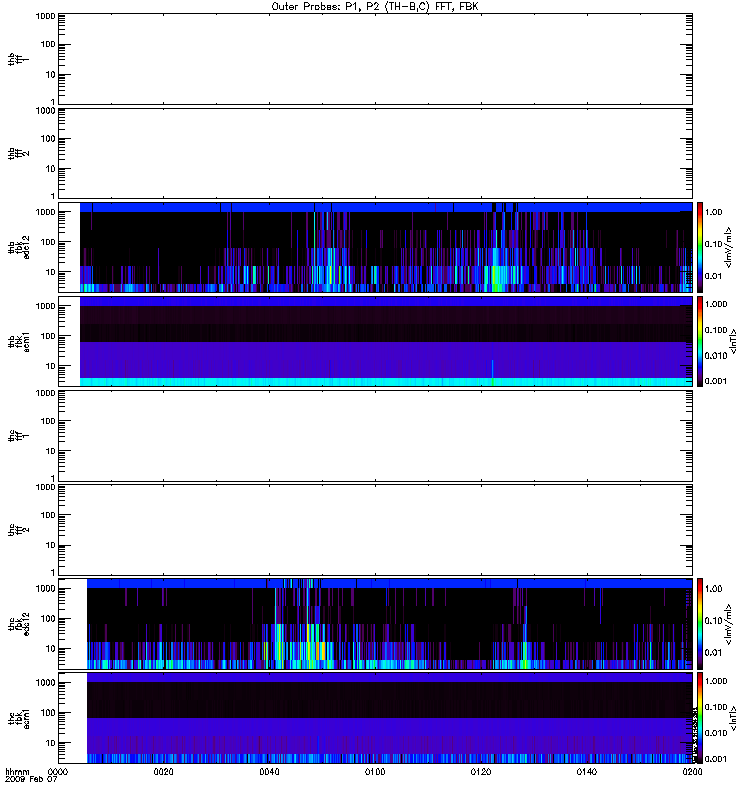Click the 0020 time axis label
Viewport: 750px width, 800px height.
tap(163, 772)
